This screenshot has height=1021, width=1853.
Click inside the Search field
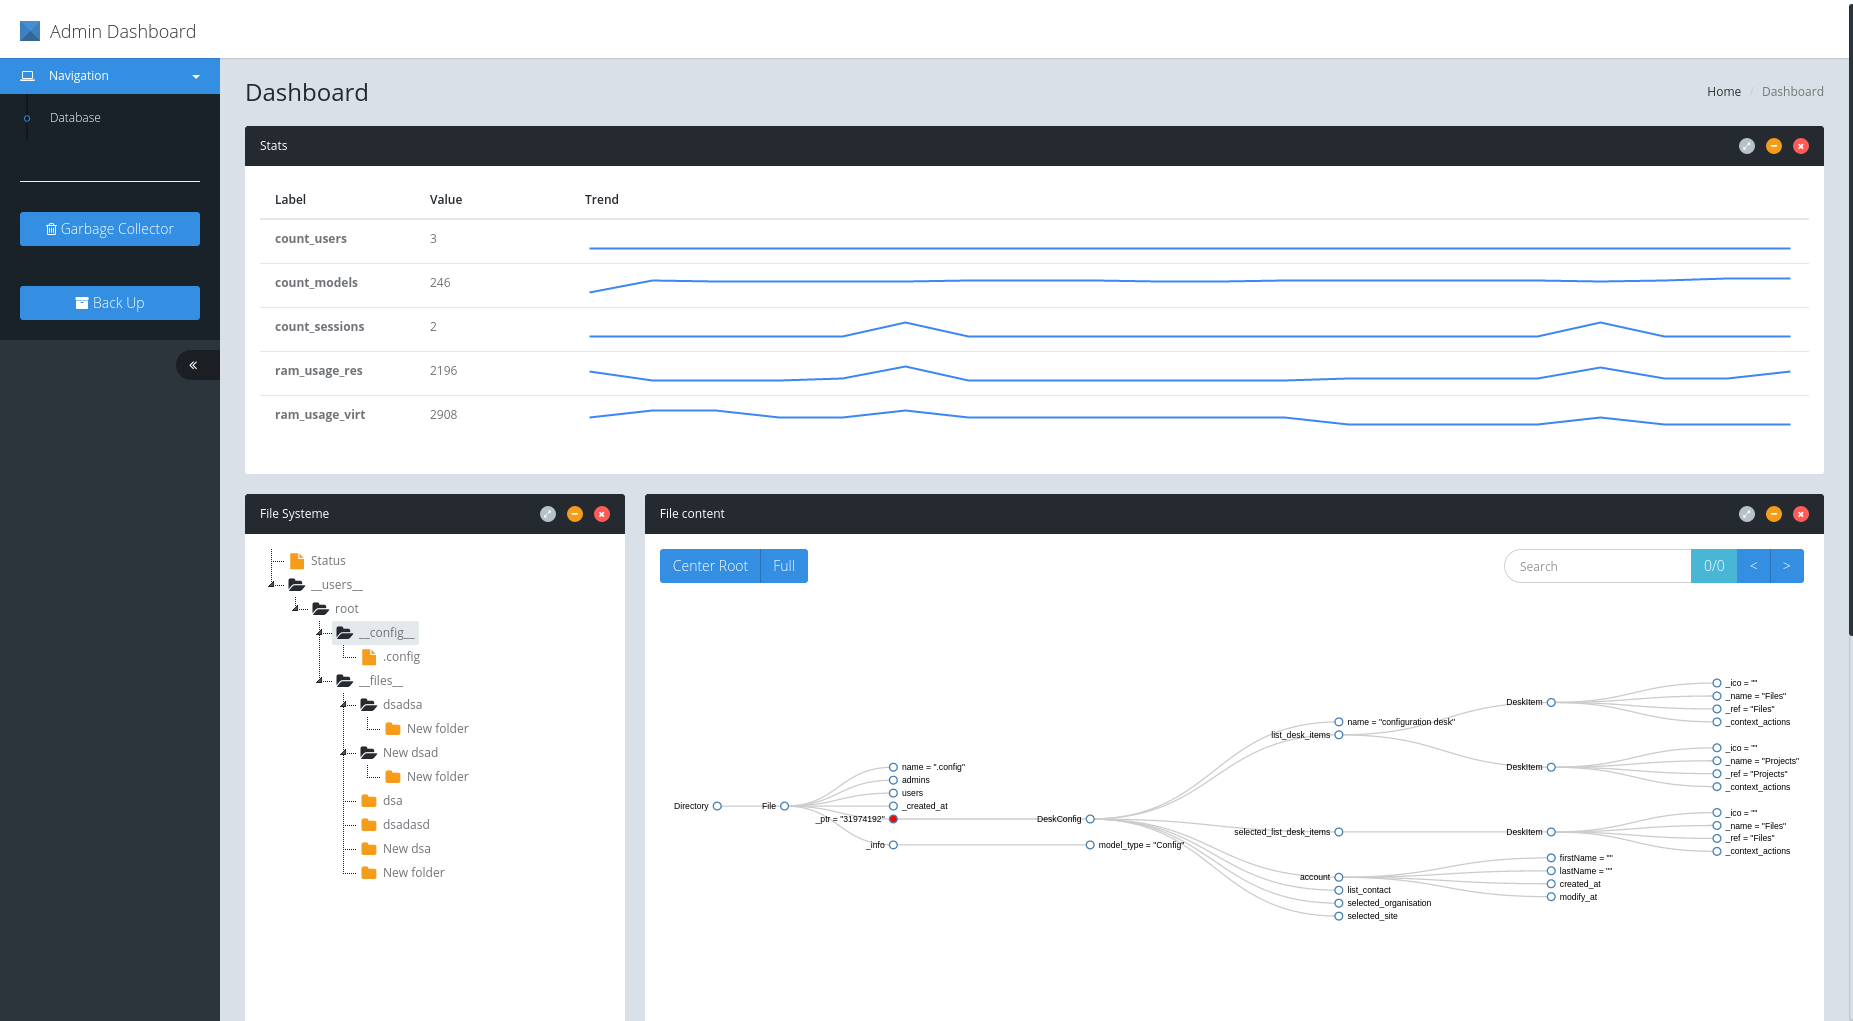tap(1597, 565)
